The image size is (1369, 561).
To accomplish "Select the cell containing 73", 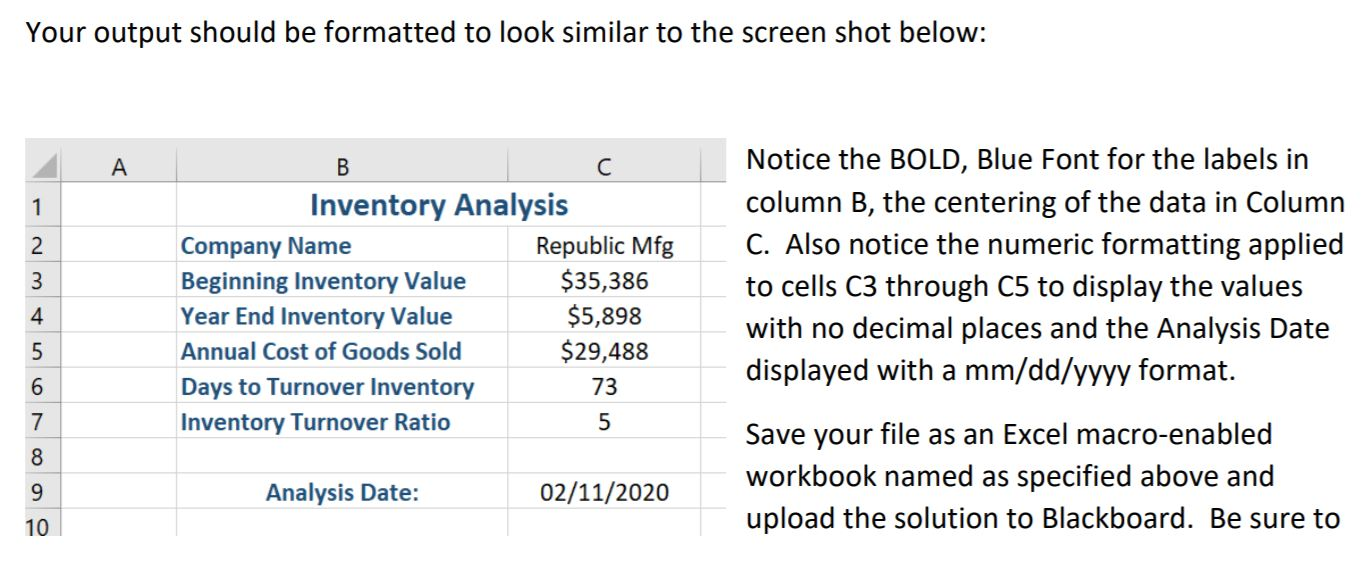I will click(604, 386).
